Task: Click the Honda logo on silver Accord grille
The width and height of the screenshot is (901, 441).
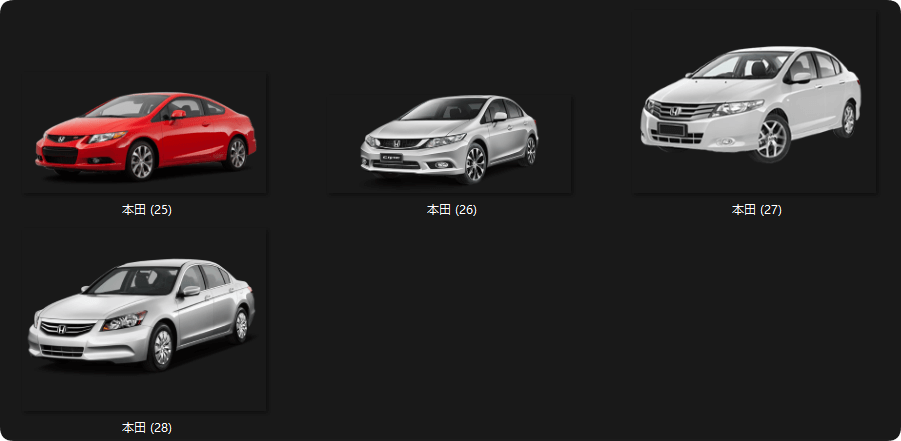Action: pos(62,328)
